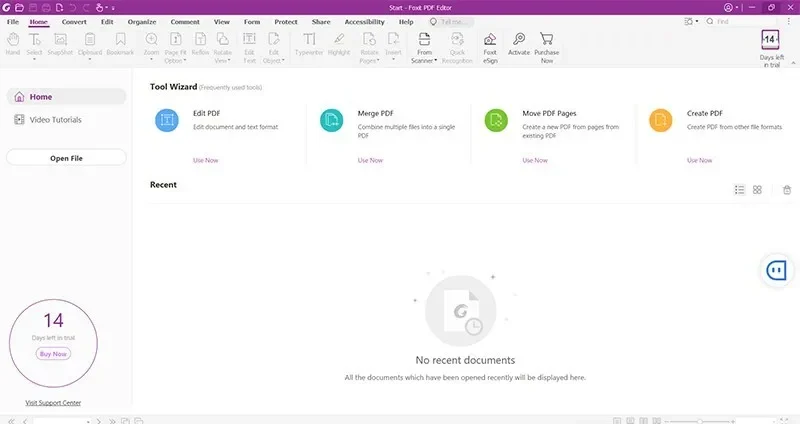Open the Protect tab
Viewport: 800px width, 424px height.
point(286,22)
